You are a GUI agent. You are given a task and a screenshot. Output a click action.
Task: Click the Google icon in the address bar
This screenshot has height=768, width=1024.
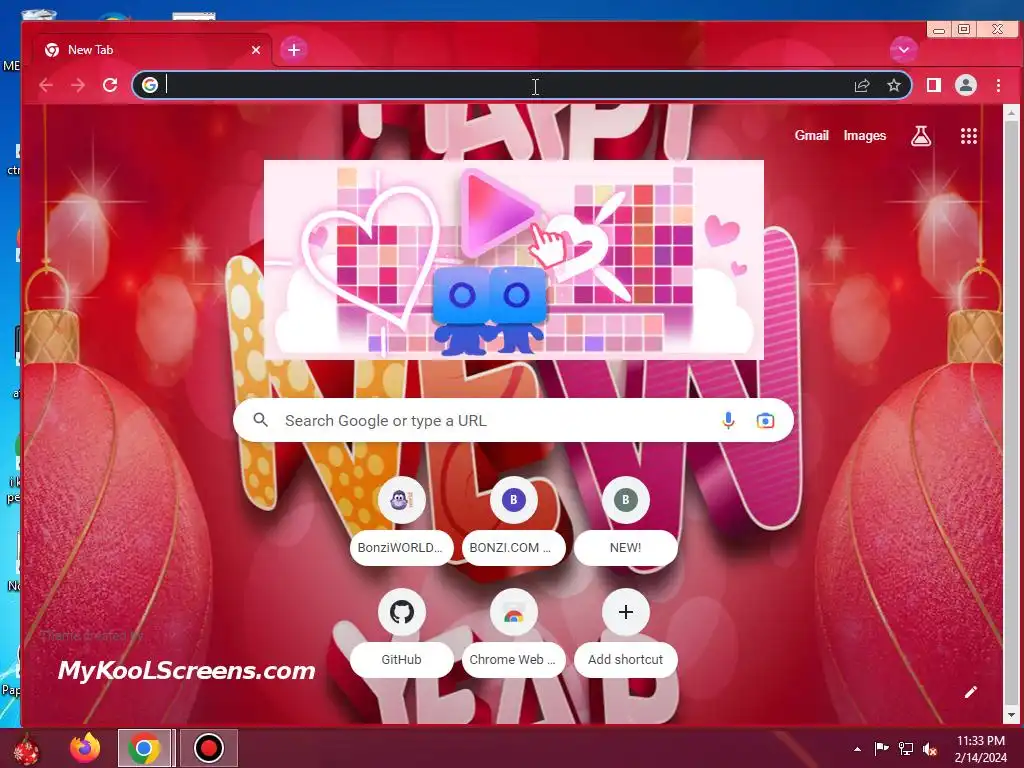(150, 85)
